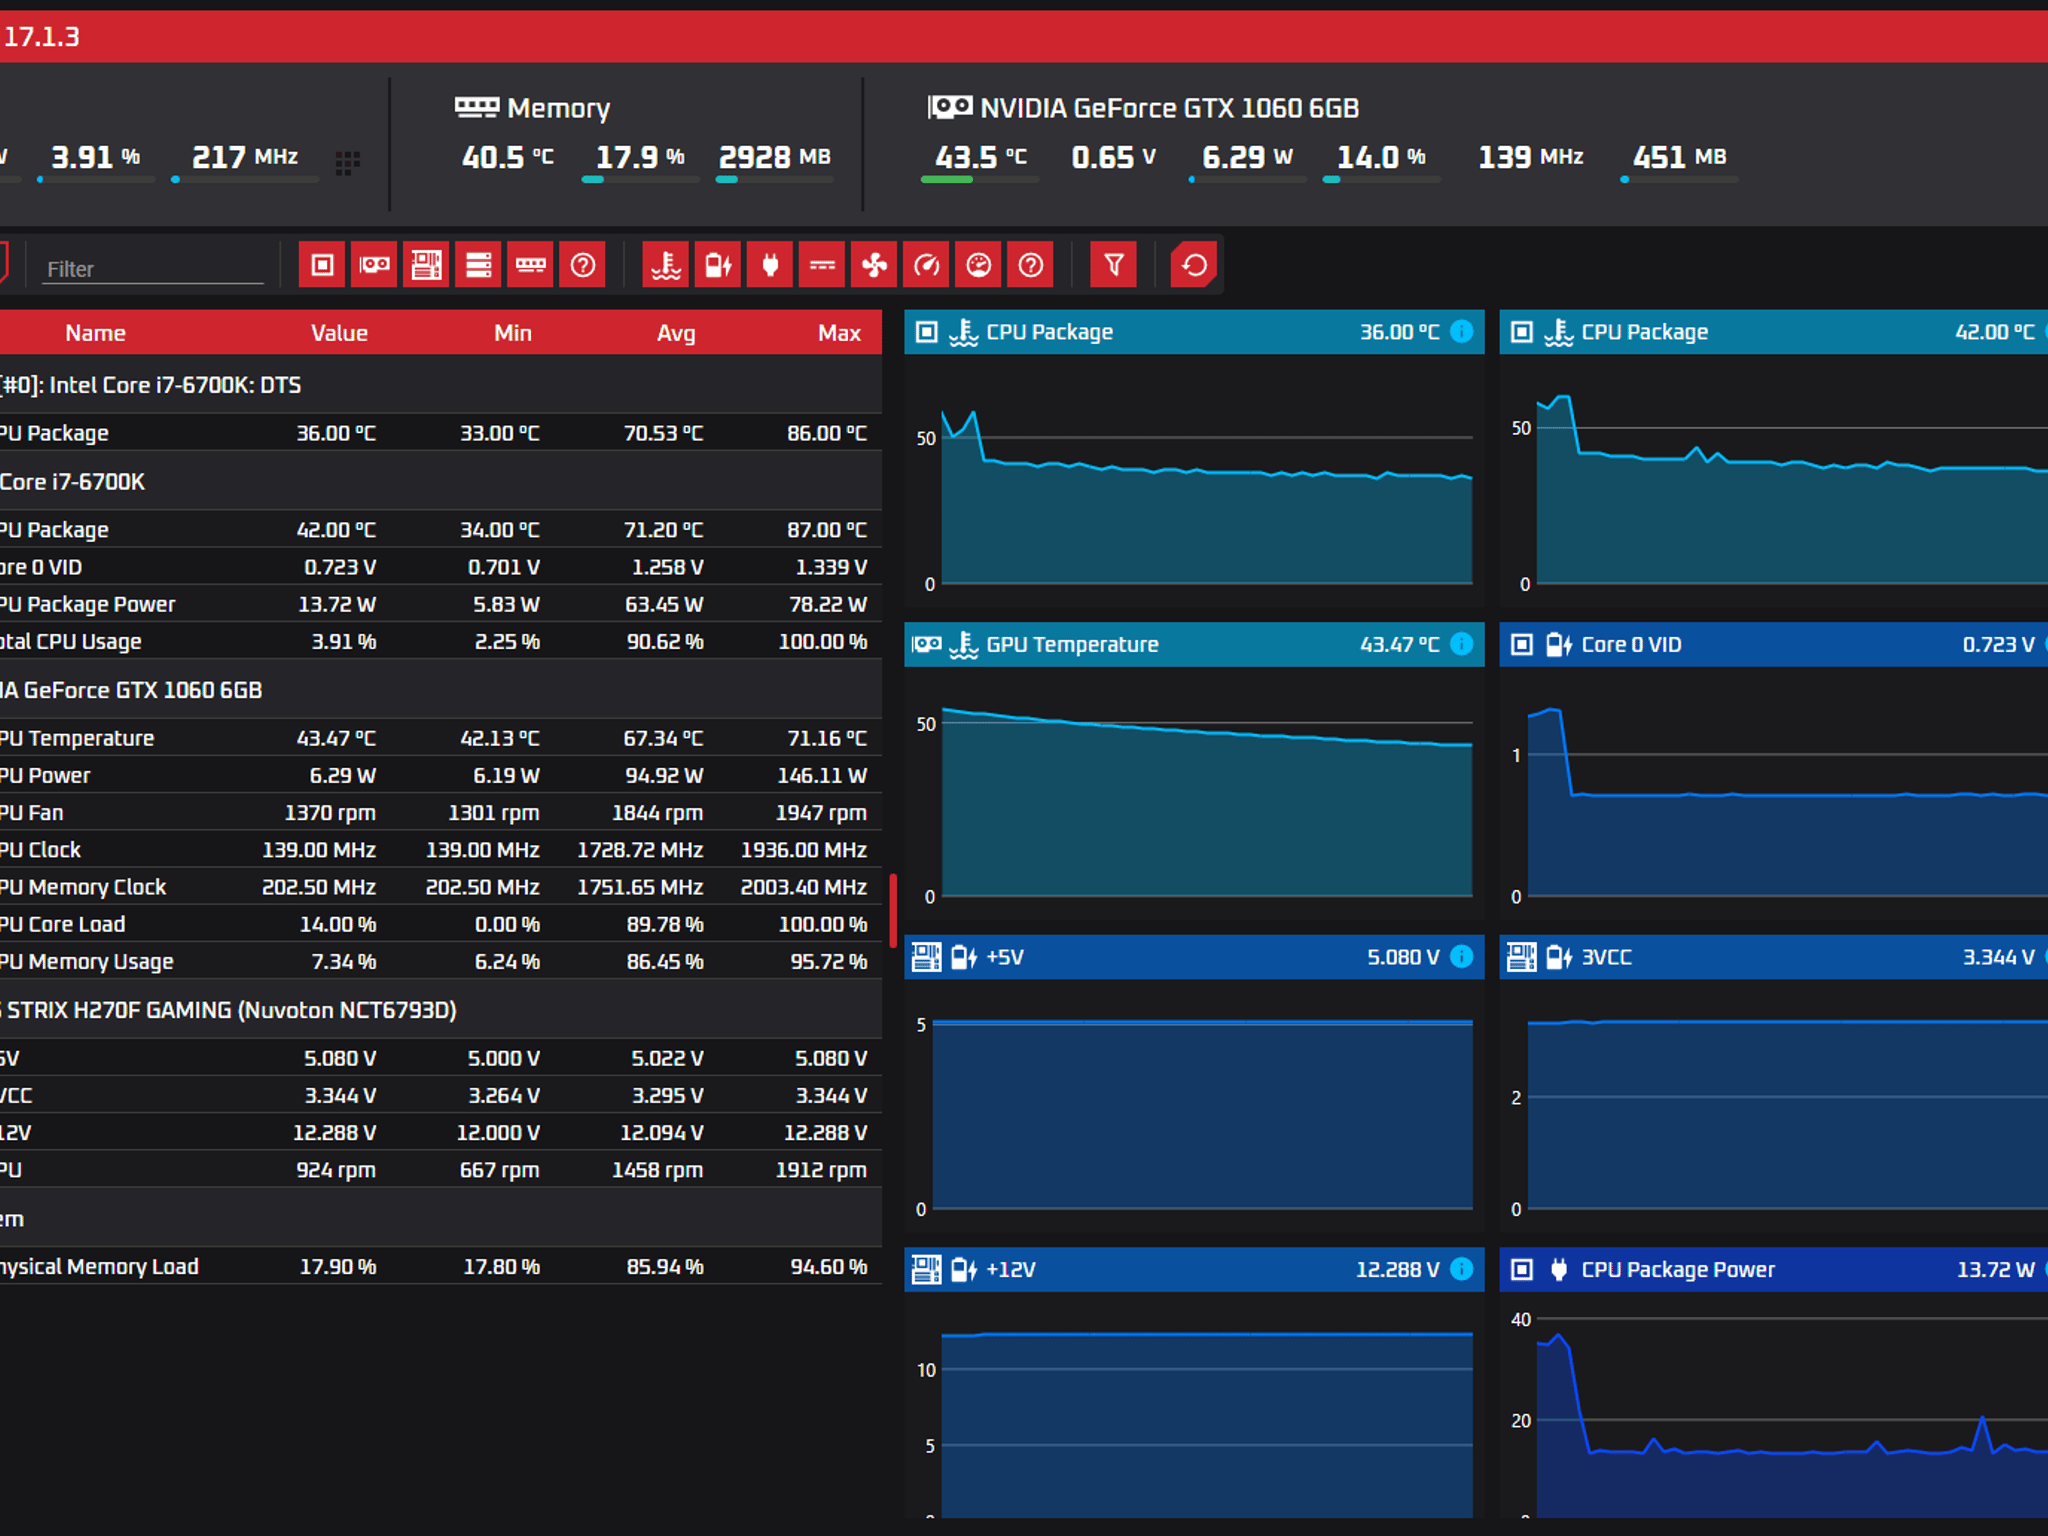The width and height of the screenshot is (2048, 1536).
Task: Toggle the motherboard hardware filter icon
Action: [x=426, y=265]
